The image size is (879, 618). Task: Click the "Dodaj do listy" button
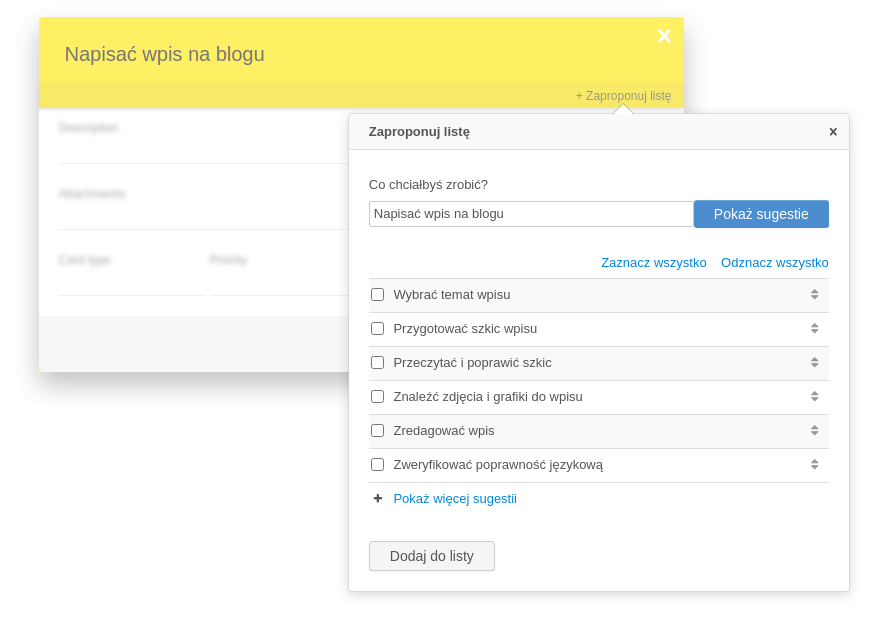431,555
